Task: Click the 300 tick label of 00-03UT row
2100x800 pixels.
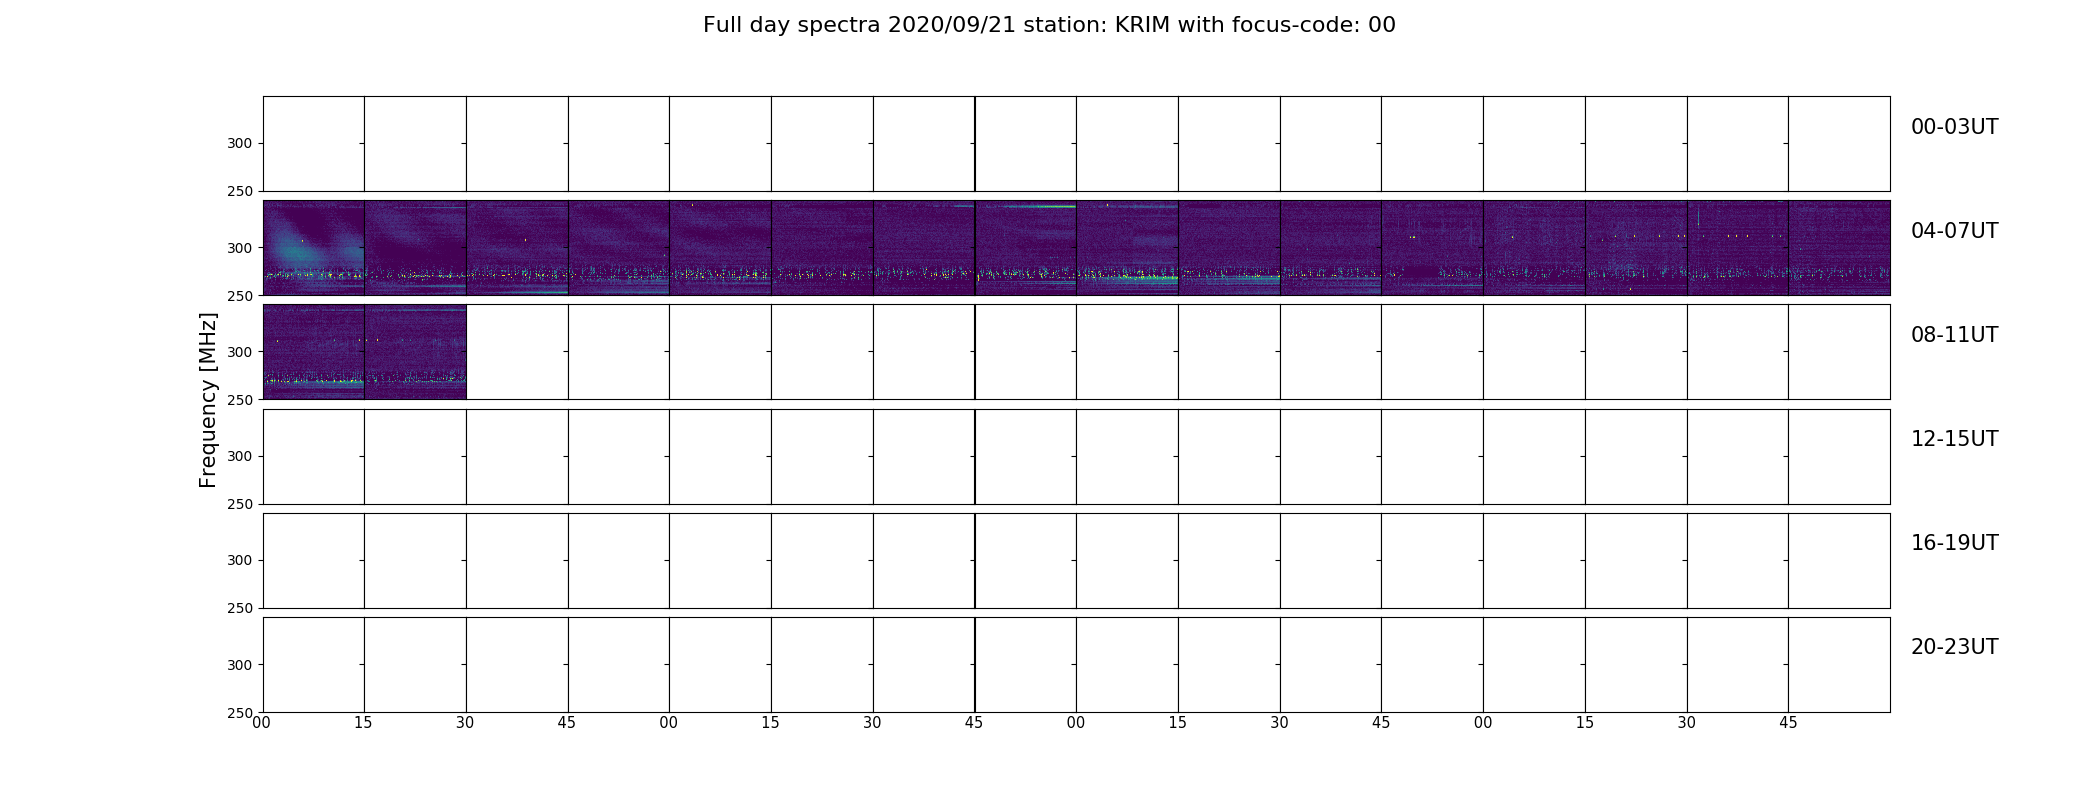Action: pyautogui.click(x=239, y=144)
